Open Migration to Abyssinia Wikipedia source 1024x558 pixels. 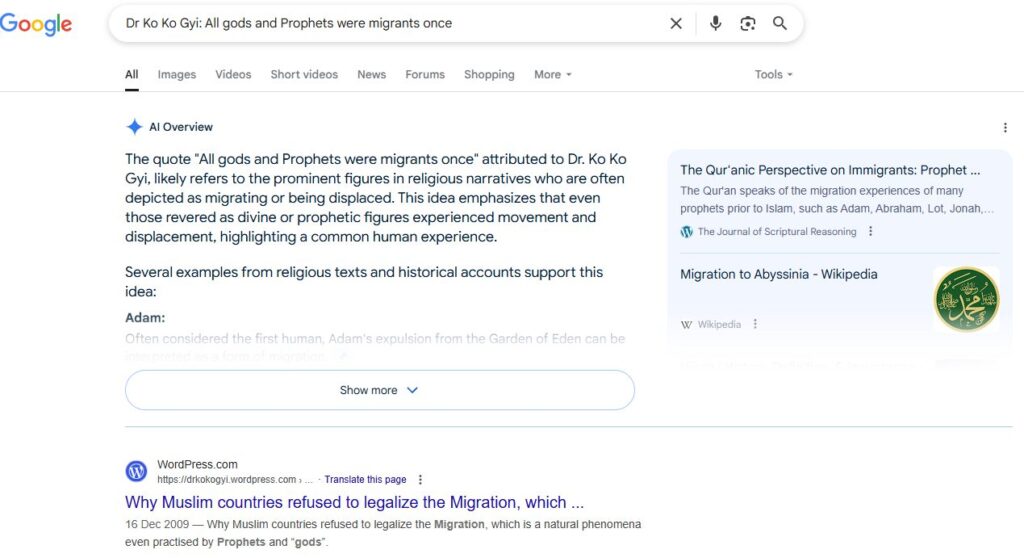778,274
